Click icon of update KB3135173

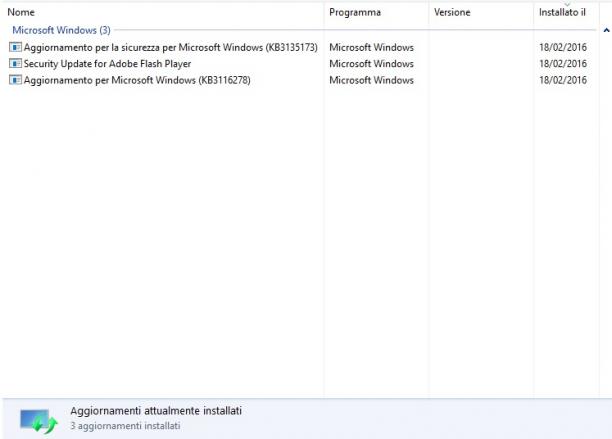[x=15, y=47]
